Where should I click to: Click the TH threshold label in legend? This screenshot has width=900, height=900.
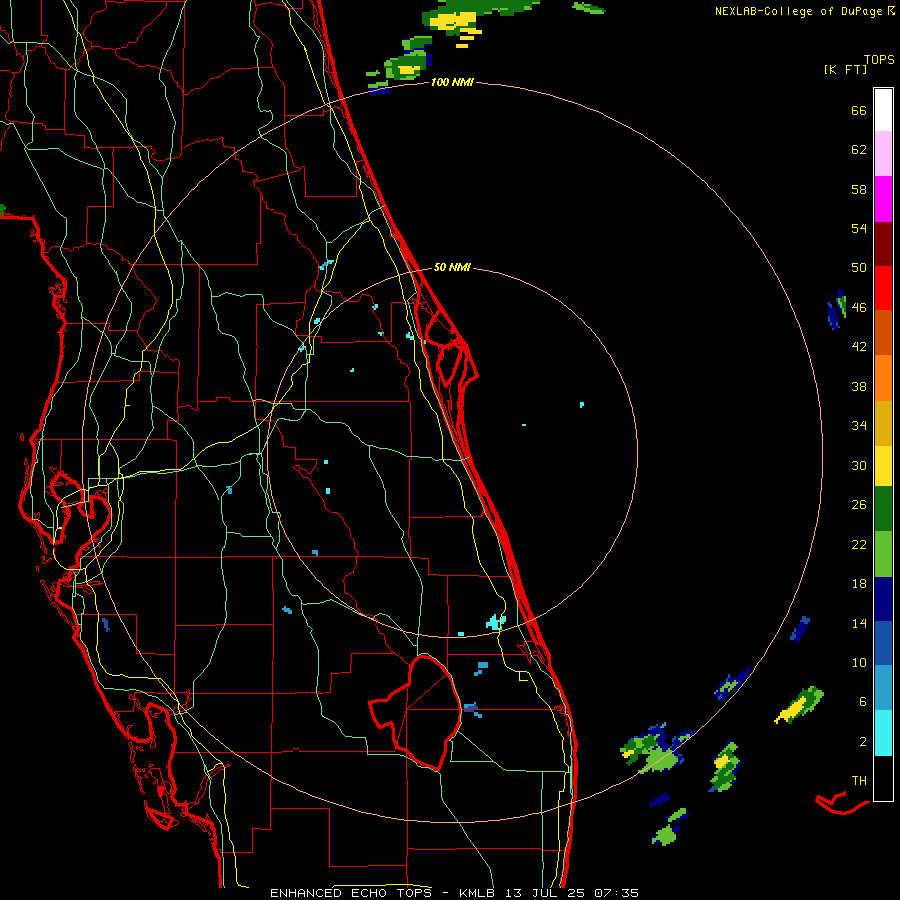859,781
